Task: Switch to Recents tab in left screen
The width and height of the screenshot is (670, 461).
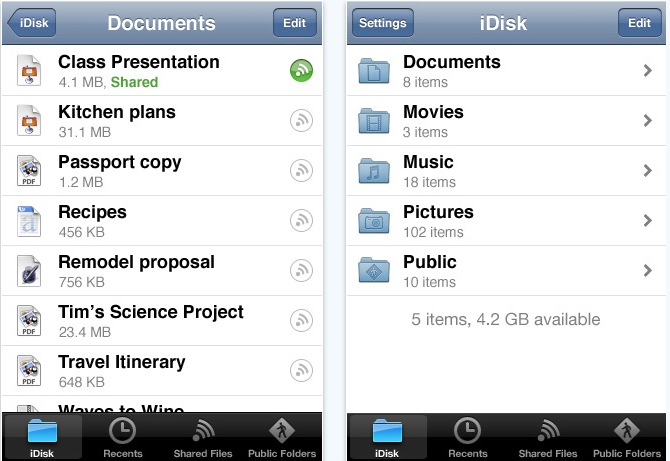Action: (x=122, y=437)
